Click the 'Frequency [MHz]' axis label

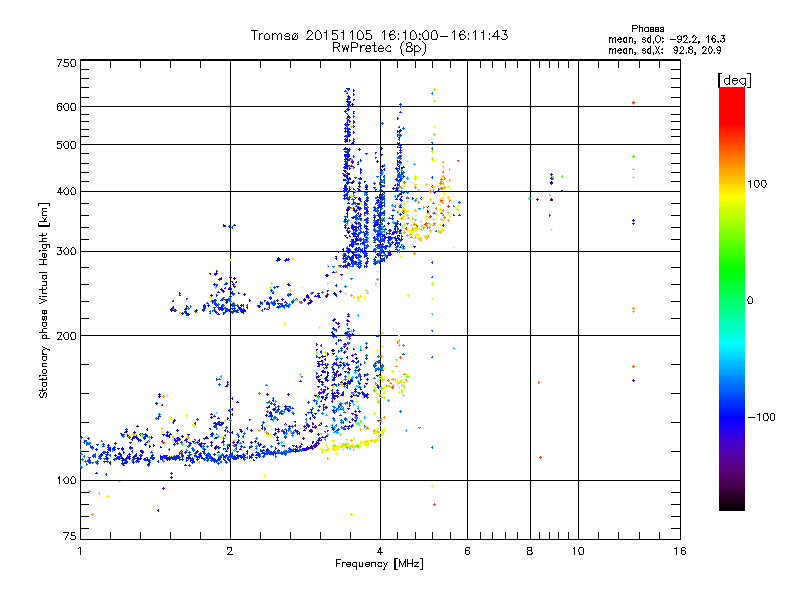(x=379, y=564)
